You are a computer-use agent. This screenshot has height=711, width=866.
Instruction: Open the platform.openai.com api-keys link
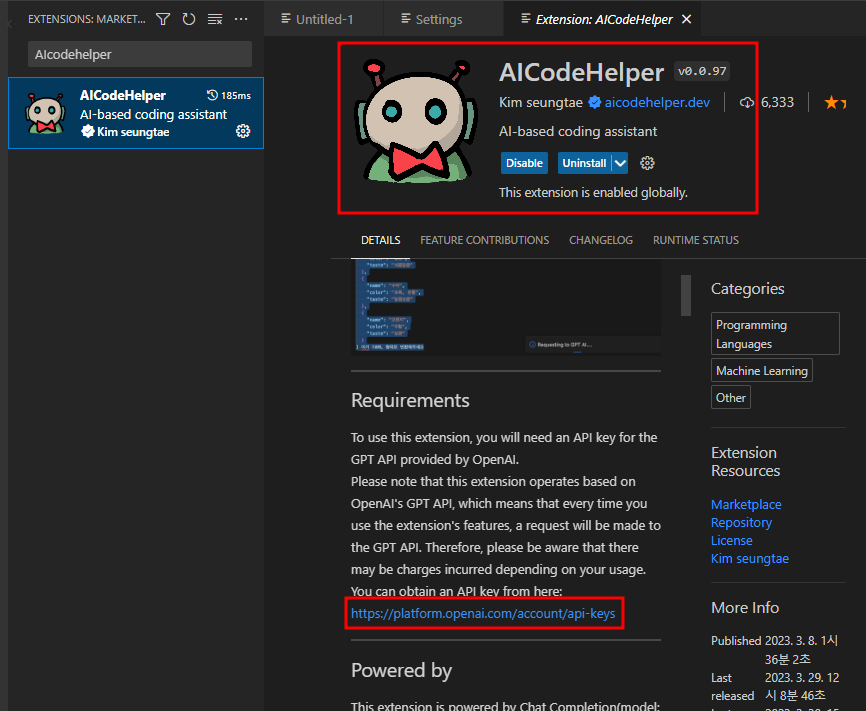[483, 613]
